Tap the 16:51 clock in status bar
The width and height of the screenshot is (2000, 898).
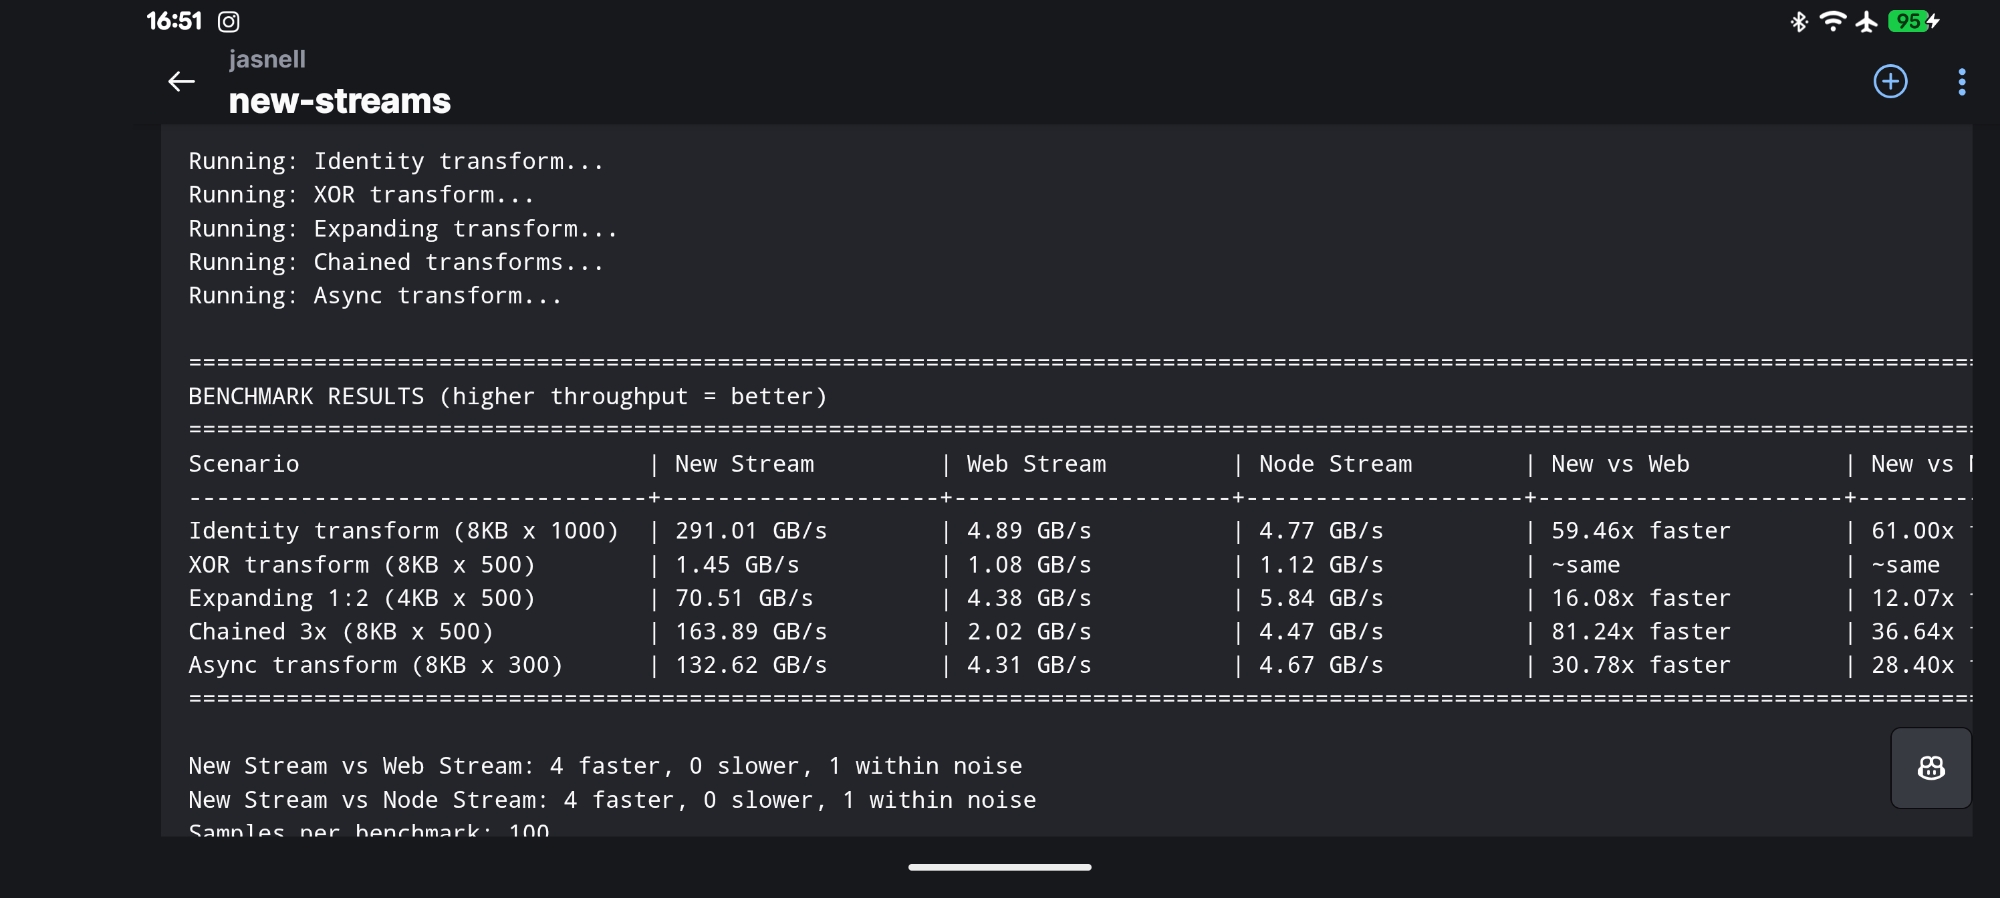tap(174, 21)
